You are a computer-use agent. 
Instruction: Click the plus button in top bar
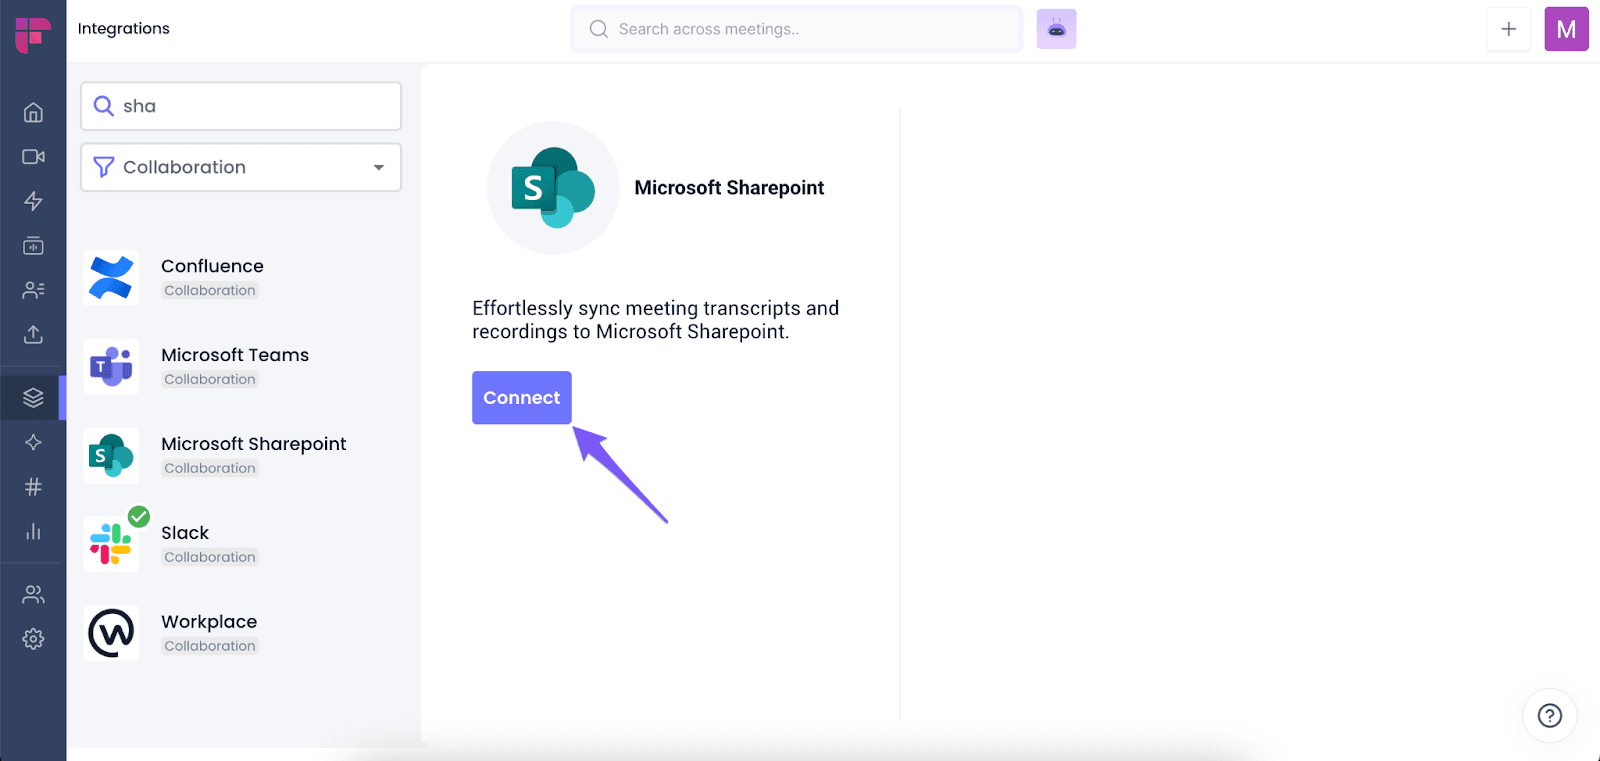click(x=1508, y=29)
